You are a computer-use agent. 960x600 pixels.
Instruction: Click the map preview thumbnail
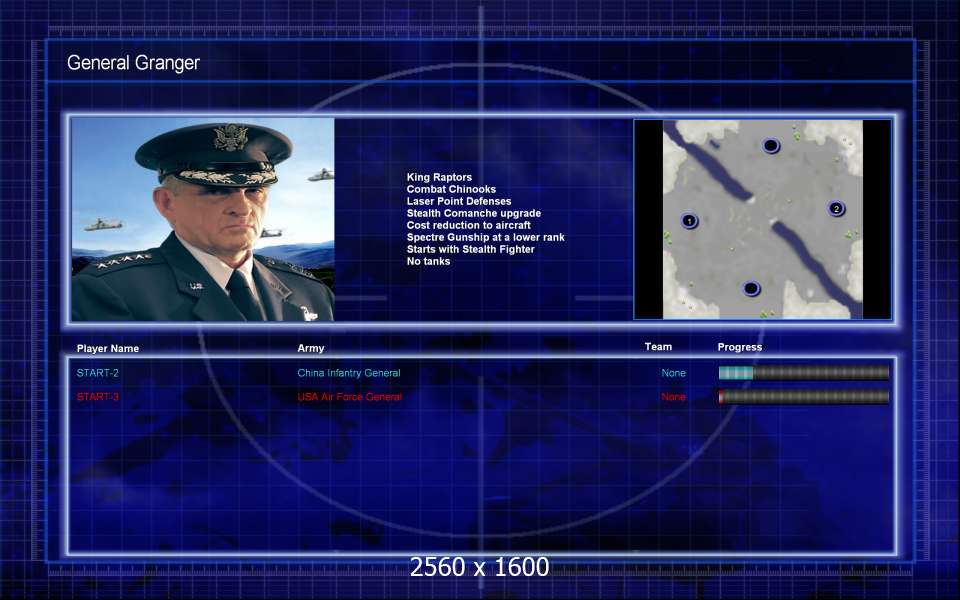pyautogui.click(x=762, y=219)
